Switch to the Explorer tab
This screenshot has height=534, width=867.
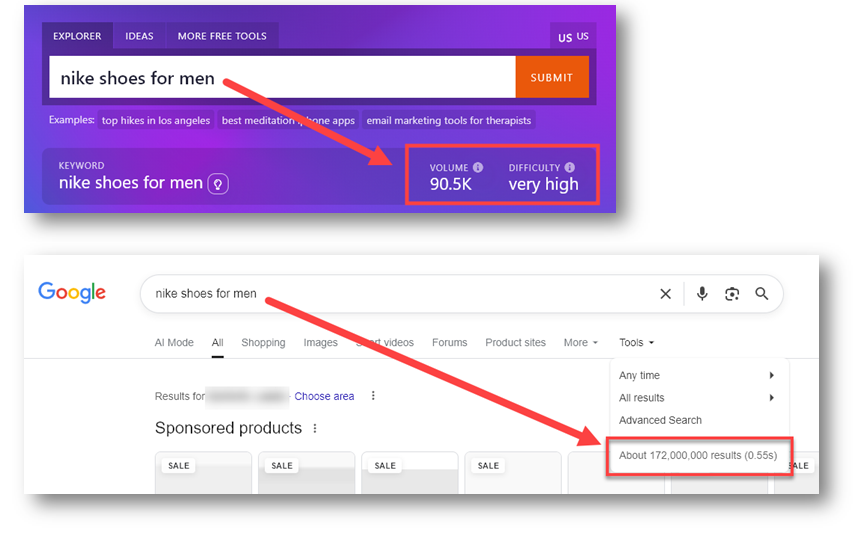[x=77, y=36]
